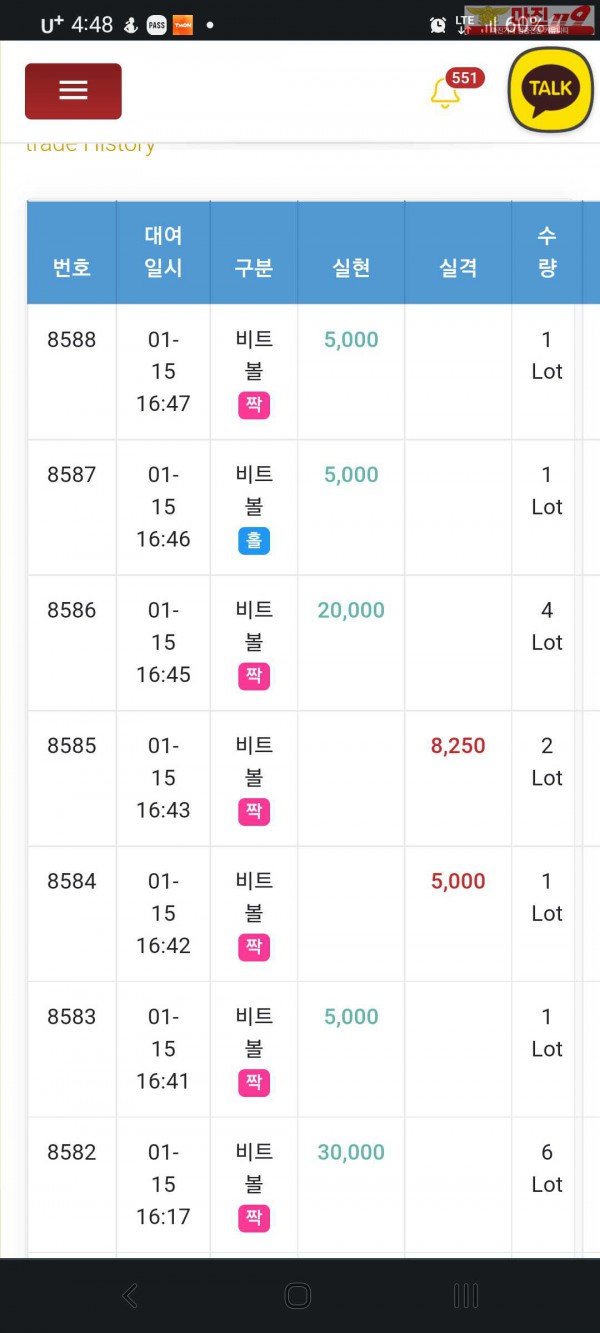Open the Android recent apps button

(x=466, y=1296)
